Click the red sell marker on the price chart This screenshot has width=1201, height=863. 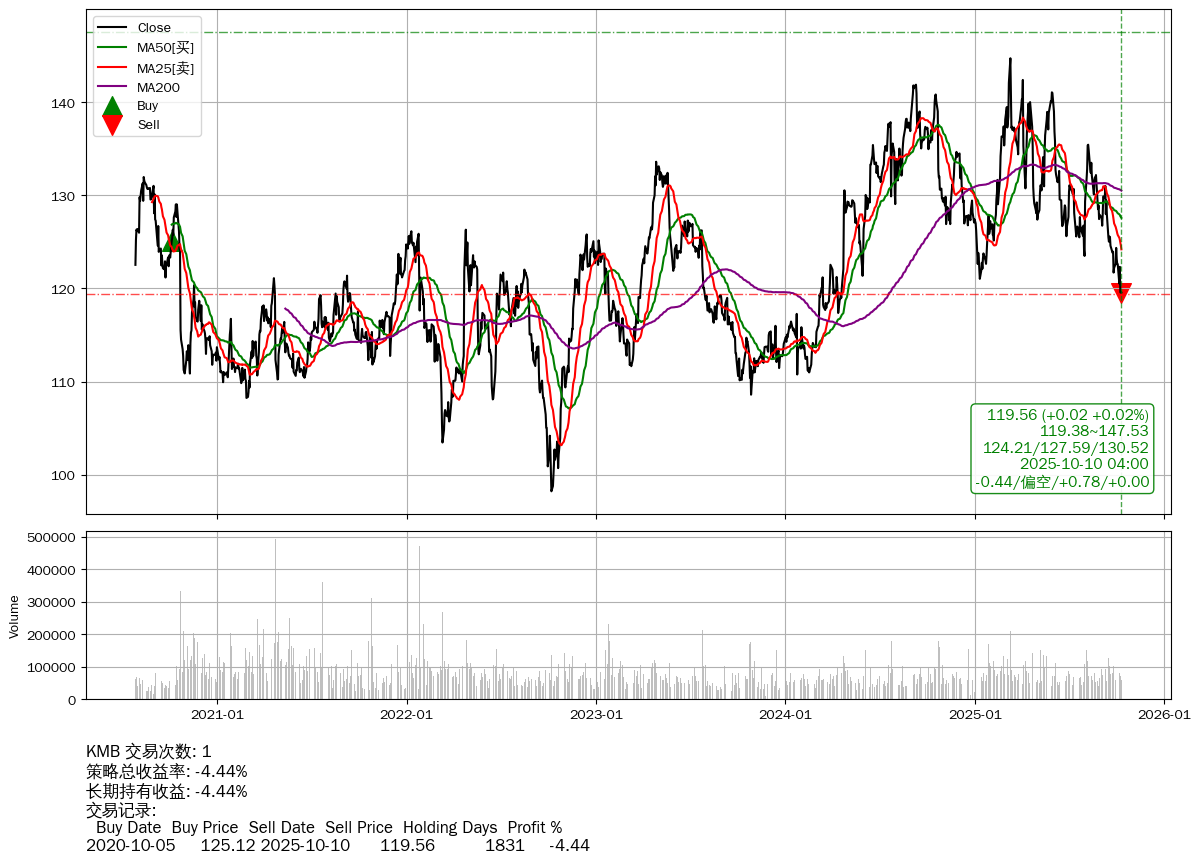1121,293
